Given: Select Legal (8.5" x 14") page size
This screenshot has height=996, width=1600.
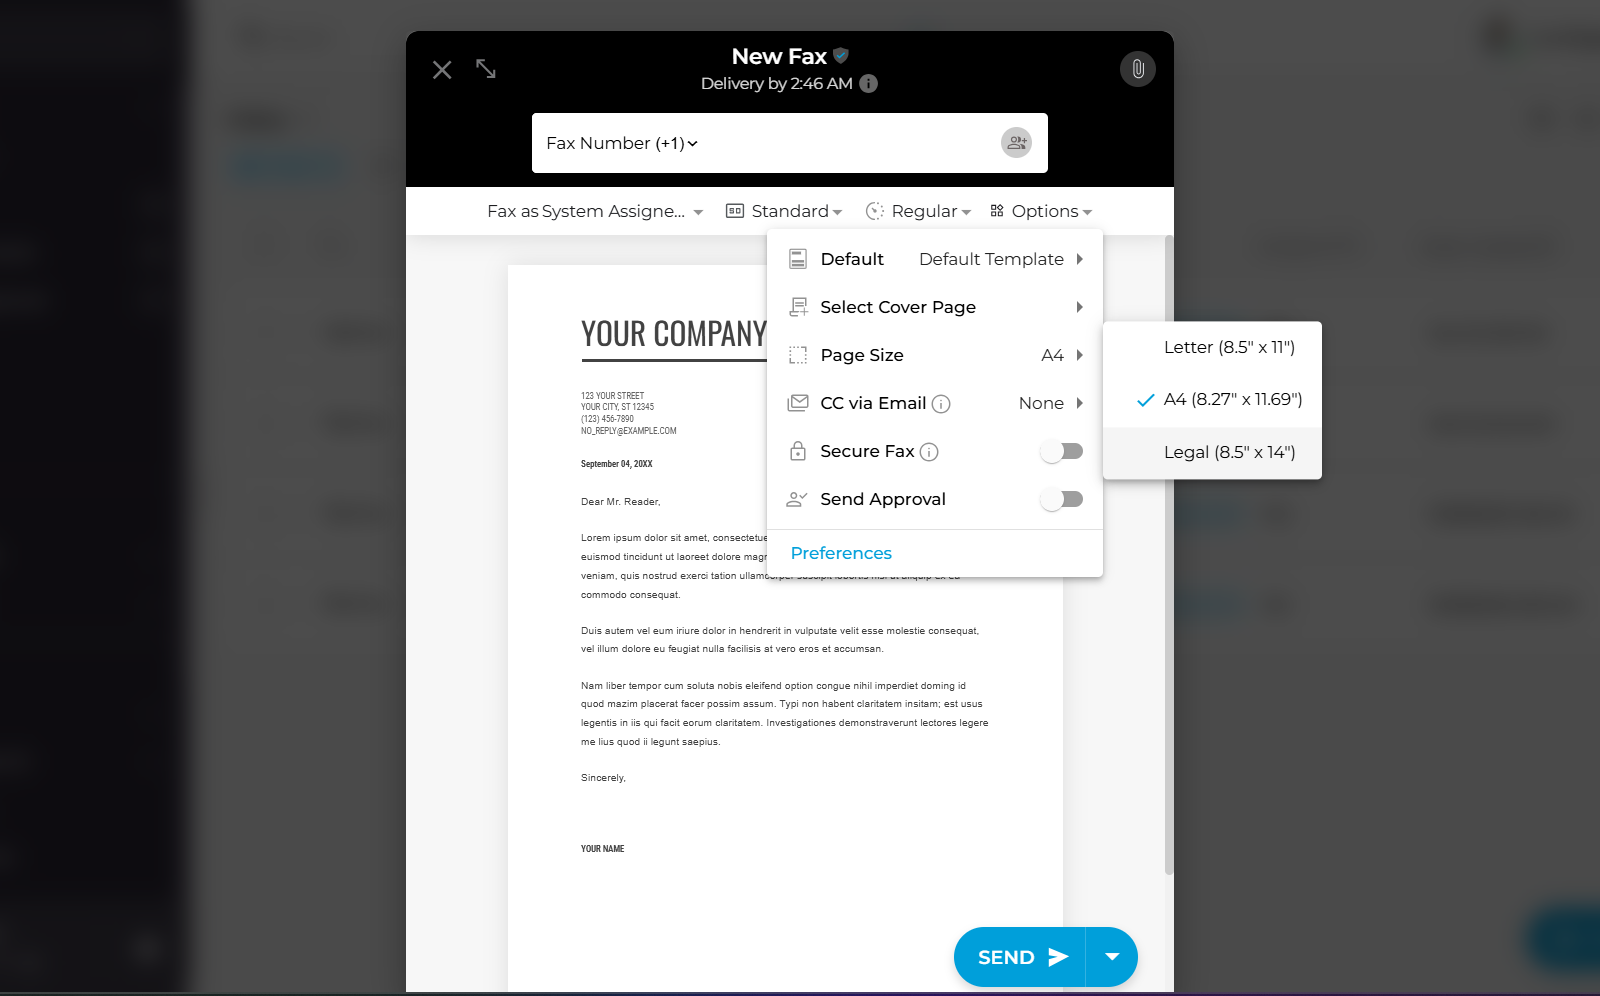Looking at the screenshot, I should (1212, 452).
